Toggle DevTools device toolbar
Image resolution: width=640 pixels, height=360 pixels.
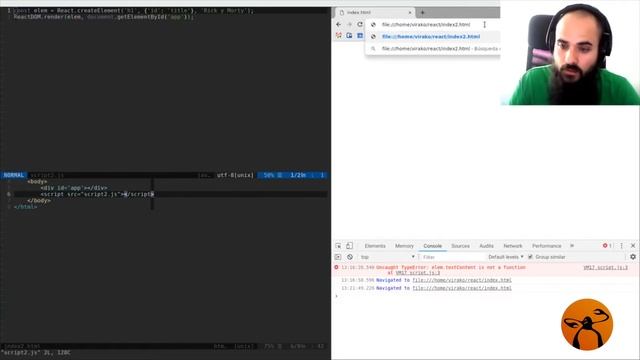tap(349, 246)
